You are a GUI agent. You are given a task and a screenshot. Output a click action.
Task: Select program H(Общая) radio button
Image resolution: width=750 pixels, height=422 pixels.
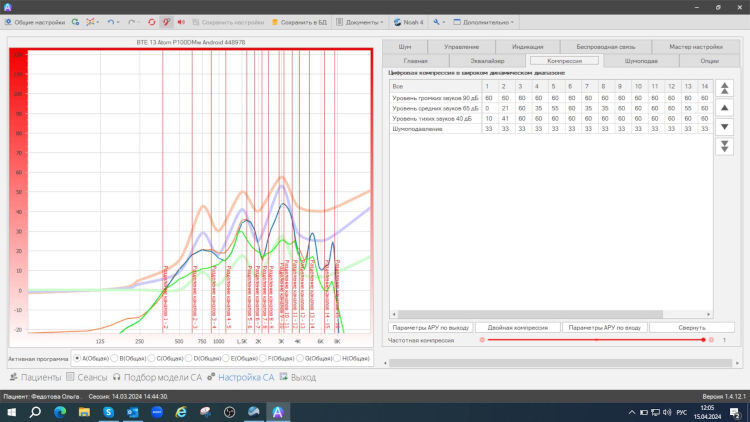click(337, 358)
